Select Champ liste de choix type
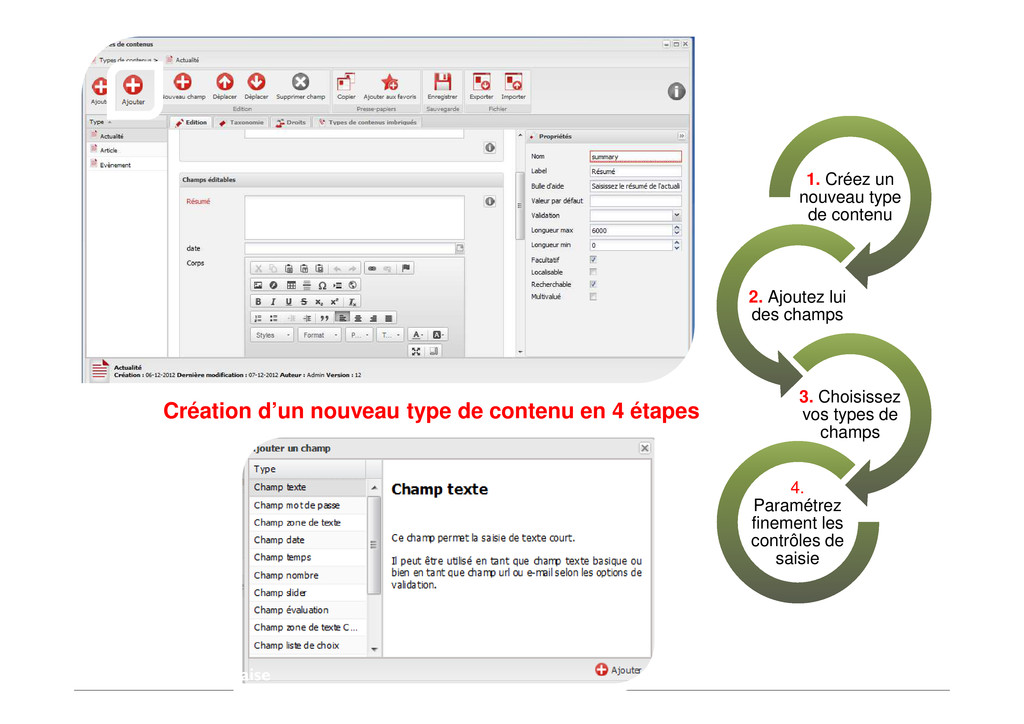Image resolution: width=1024 pixels, height=724 pixels. pyautogui.click(x=308, y=645)
